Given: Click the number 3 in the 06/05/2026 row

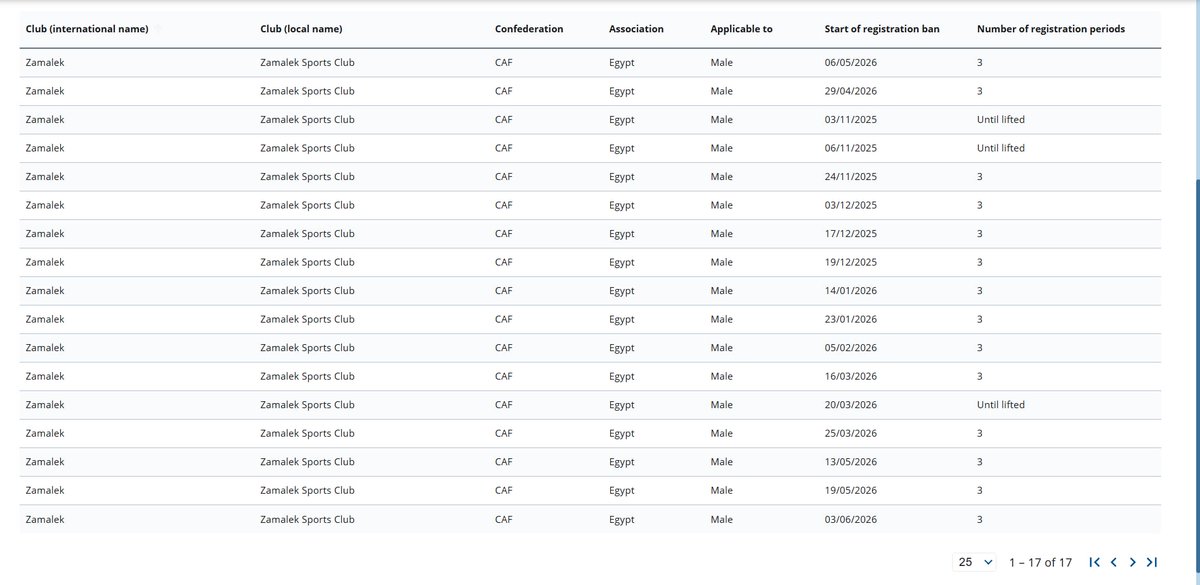Looking at the screenshot, I should pyautogui.click(x=980, y=63).
